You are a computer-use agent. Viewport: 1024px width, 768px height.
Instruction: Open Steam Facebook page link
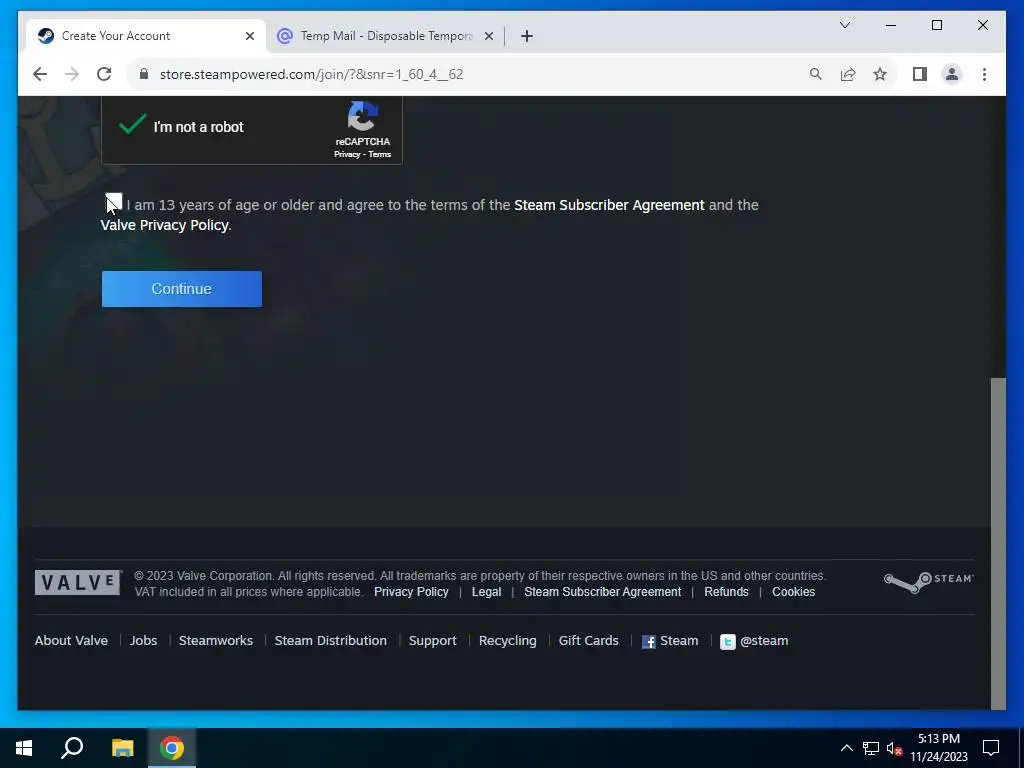670,641
